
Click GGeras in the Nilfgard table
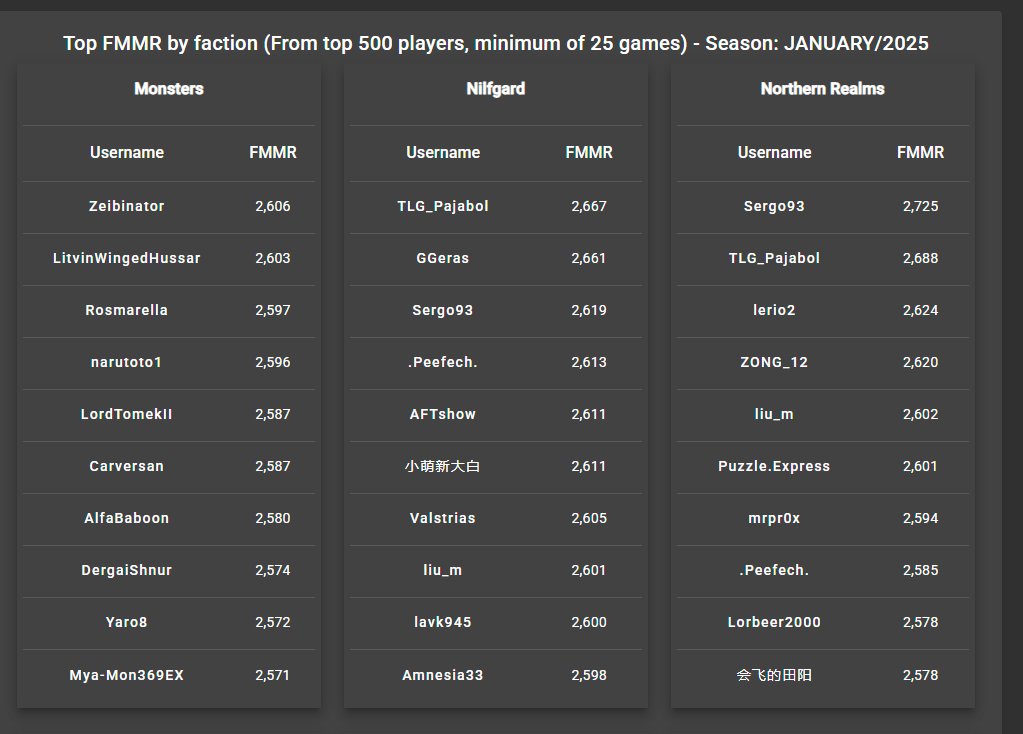click(x=443, y=258)
